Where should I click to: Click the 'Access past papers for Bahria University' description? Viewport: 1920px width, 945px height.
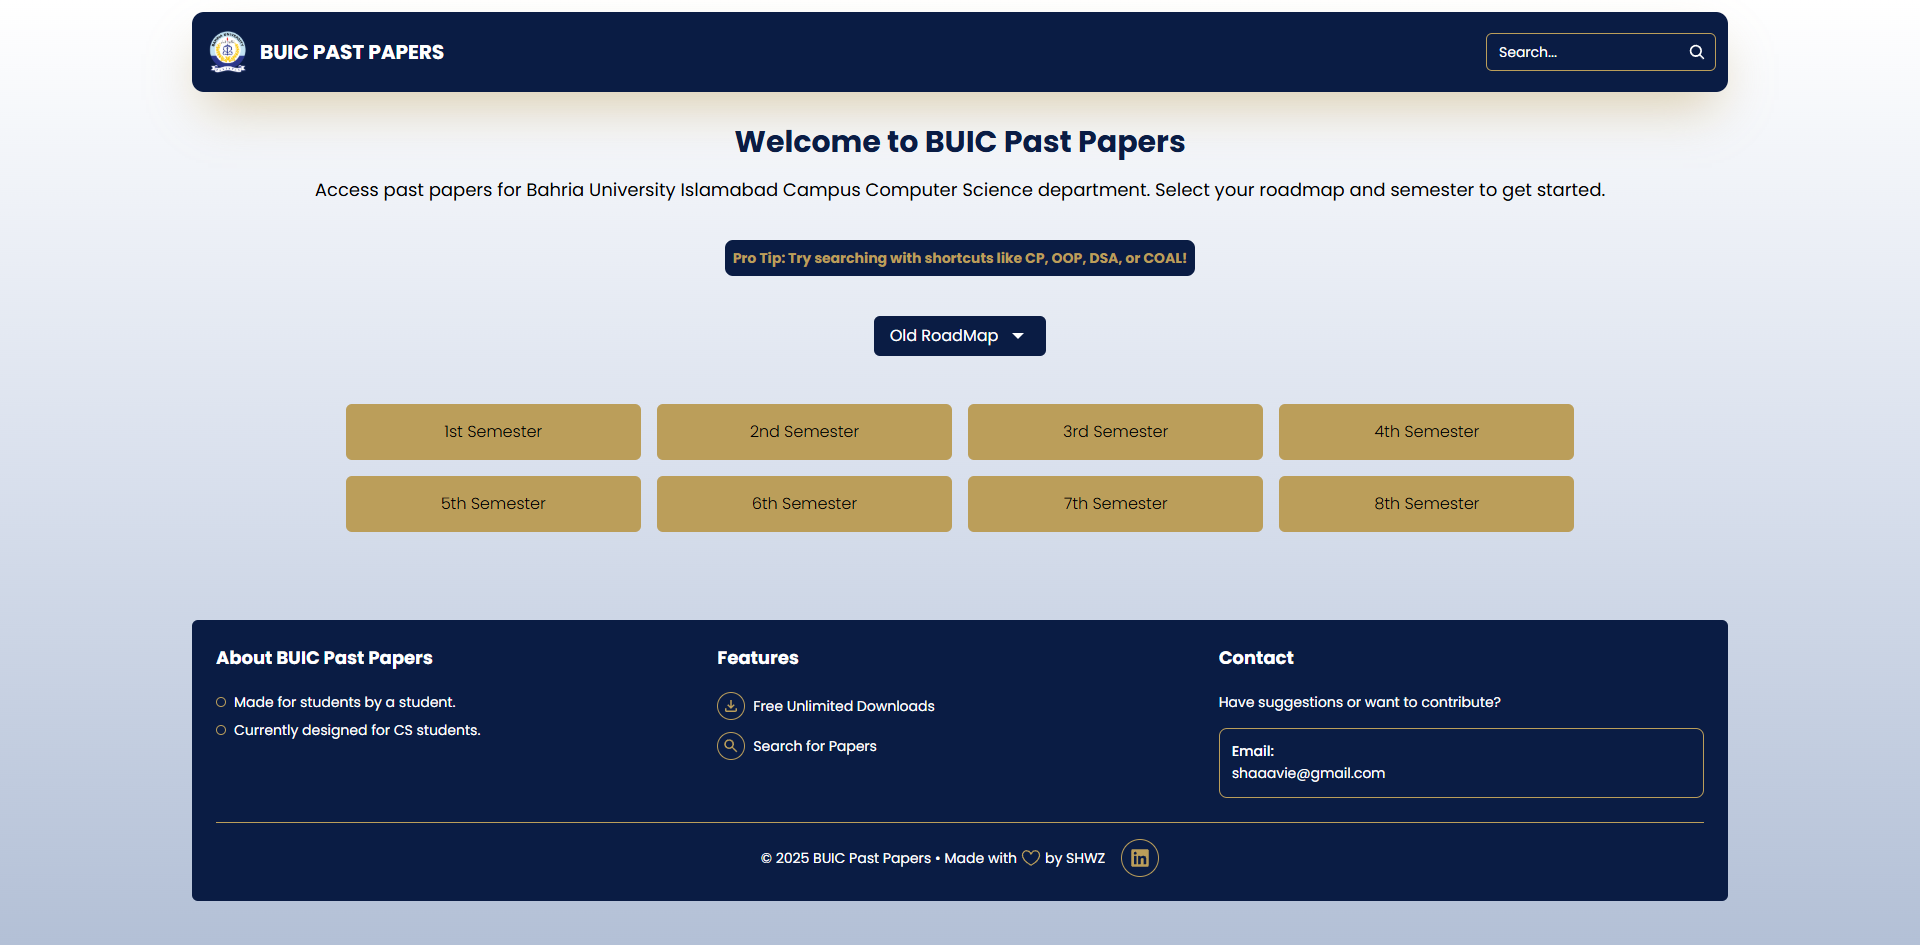pos(960,190)
